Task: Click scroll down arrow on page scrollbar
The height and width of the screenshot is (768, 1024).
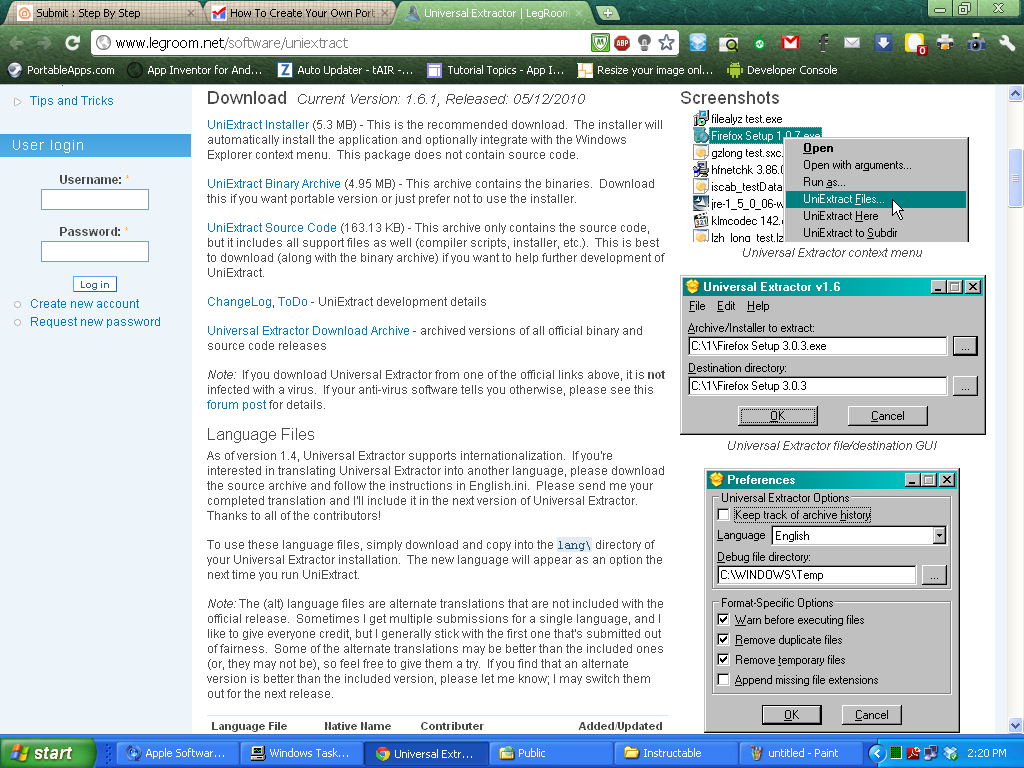Action: 1015,725
